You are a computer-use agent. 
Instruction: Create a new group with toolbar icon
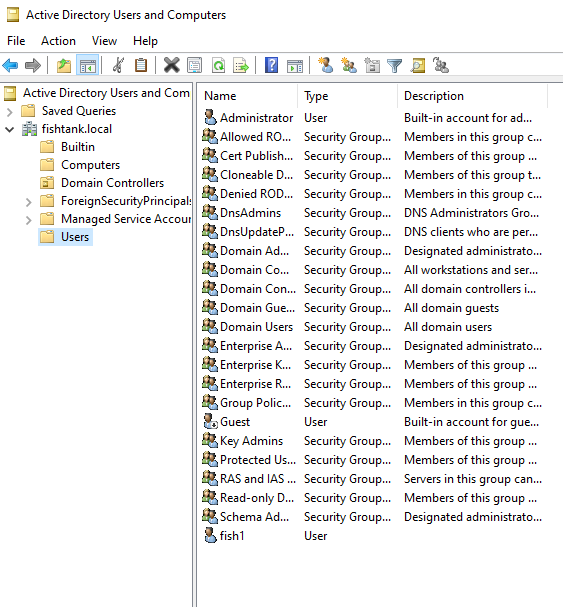tap(348, 65)
